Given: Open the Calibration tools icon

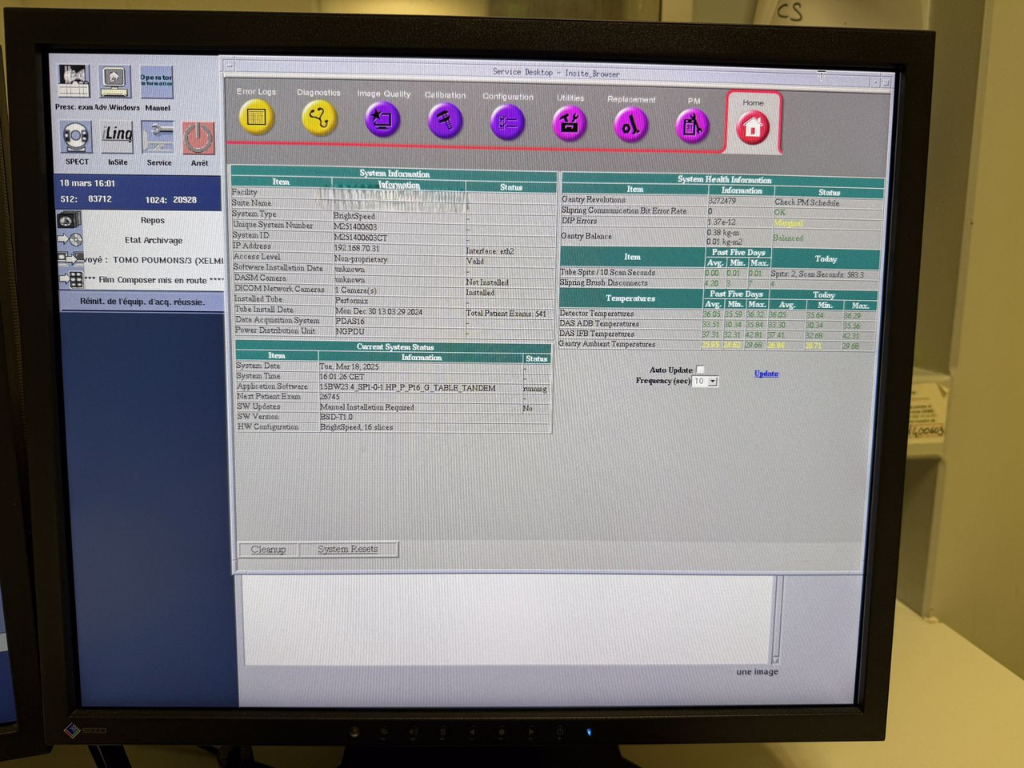Looking at the screenshot, I should click(x=445, y=120).
